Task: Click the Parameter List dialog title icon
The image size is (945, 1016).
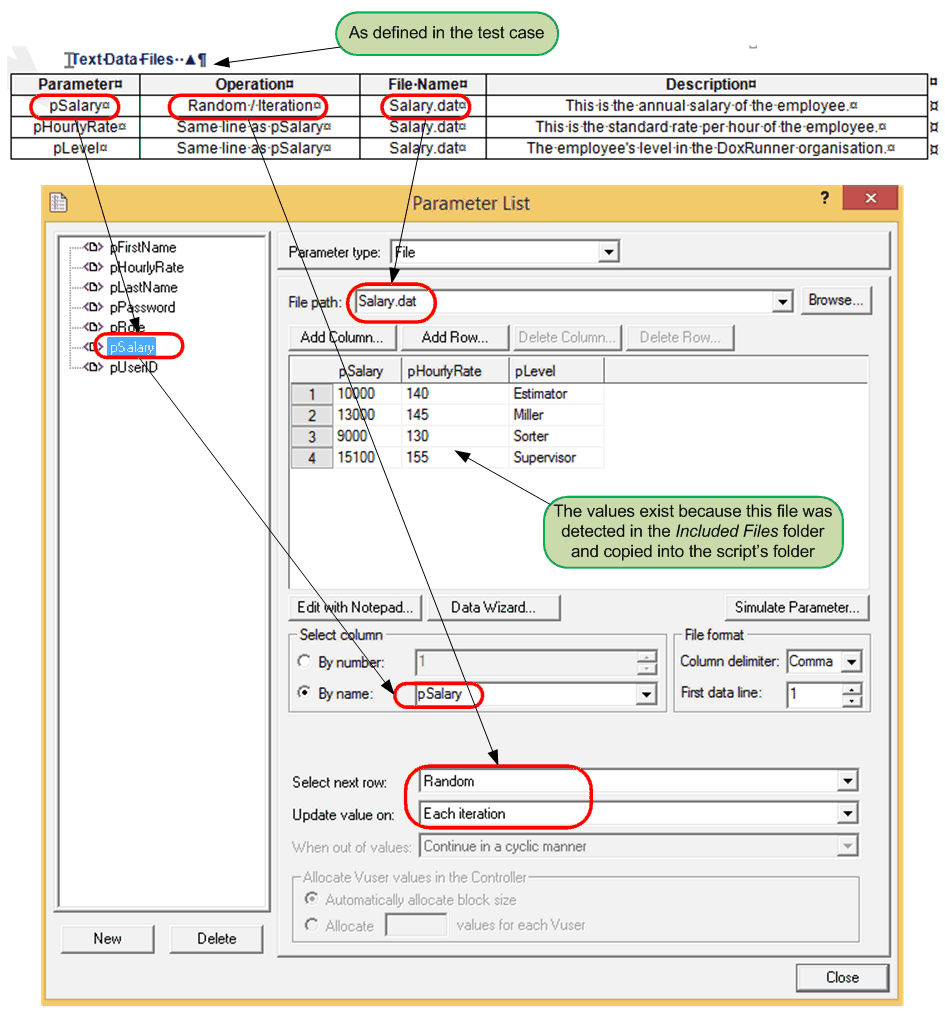Action: pyautogui.click(x=59, y=202)
